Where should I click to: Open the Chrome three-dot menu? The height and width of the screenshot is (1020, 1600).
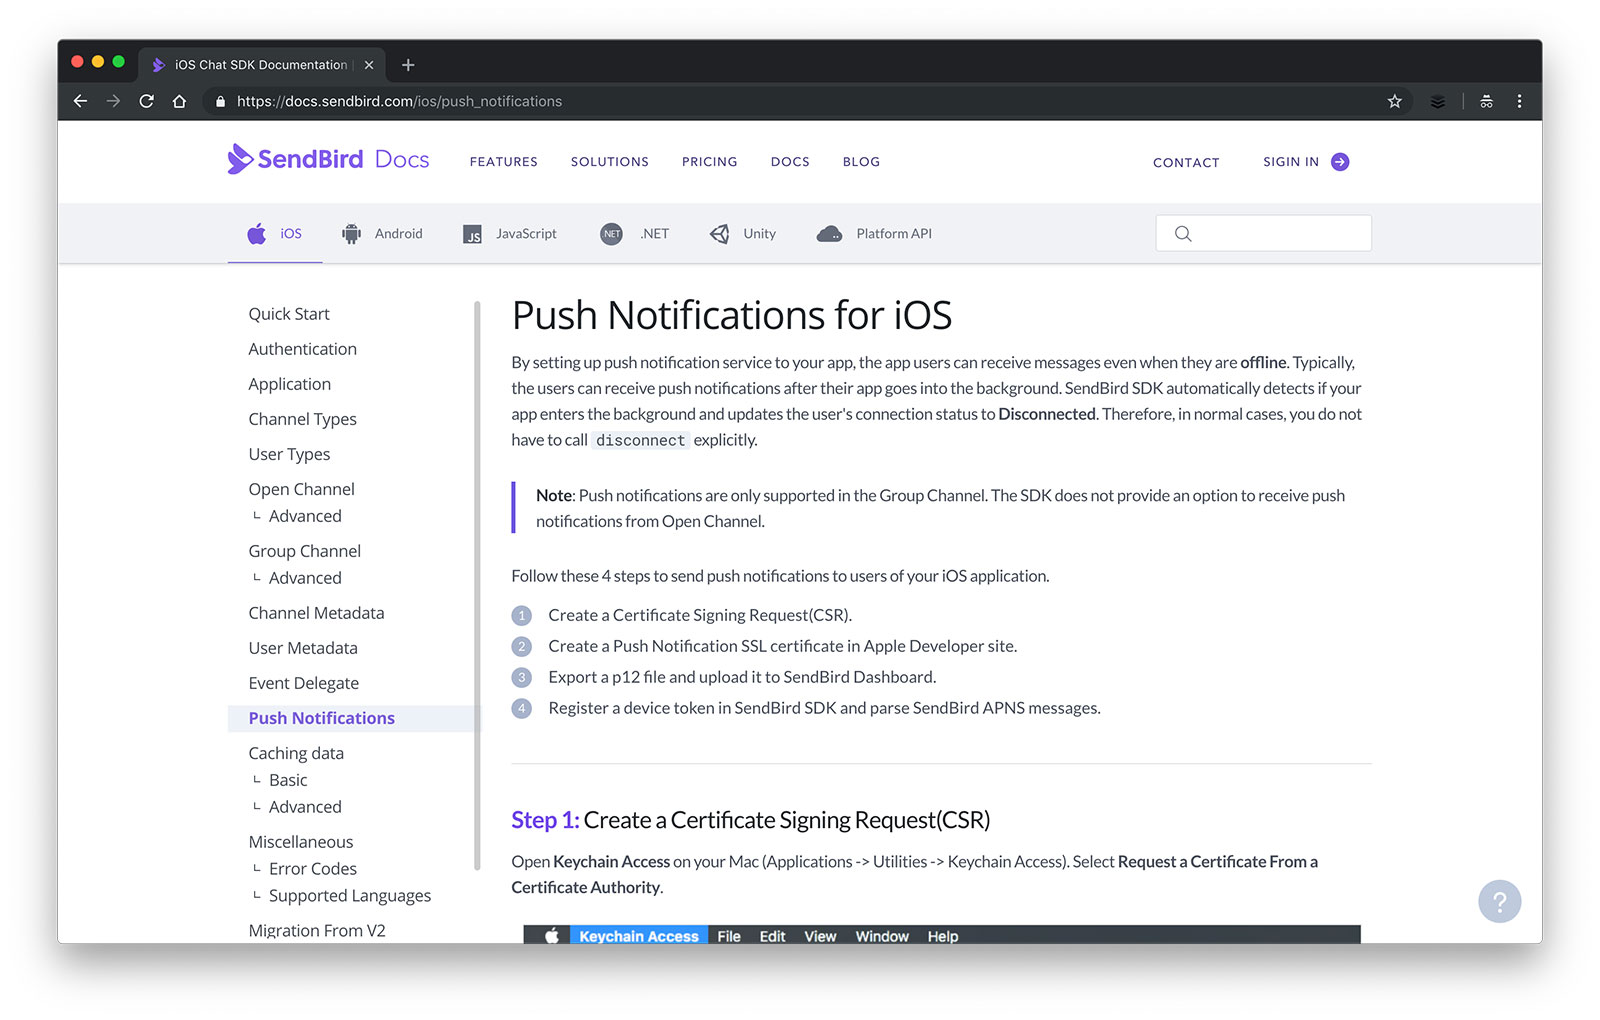coord(1519,101)
